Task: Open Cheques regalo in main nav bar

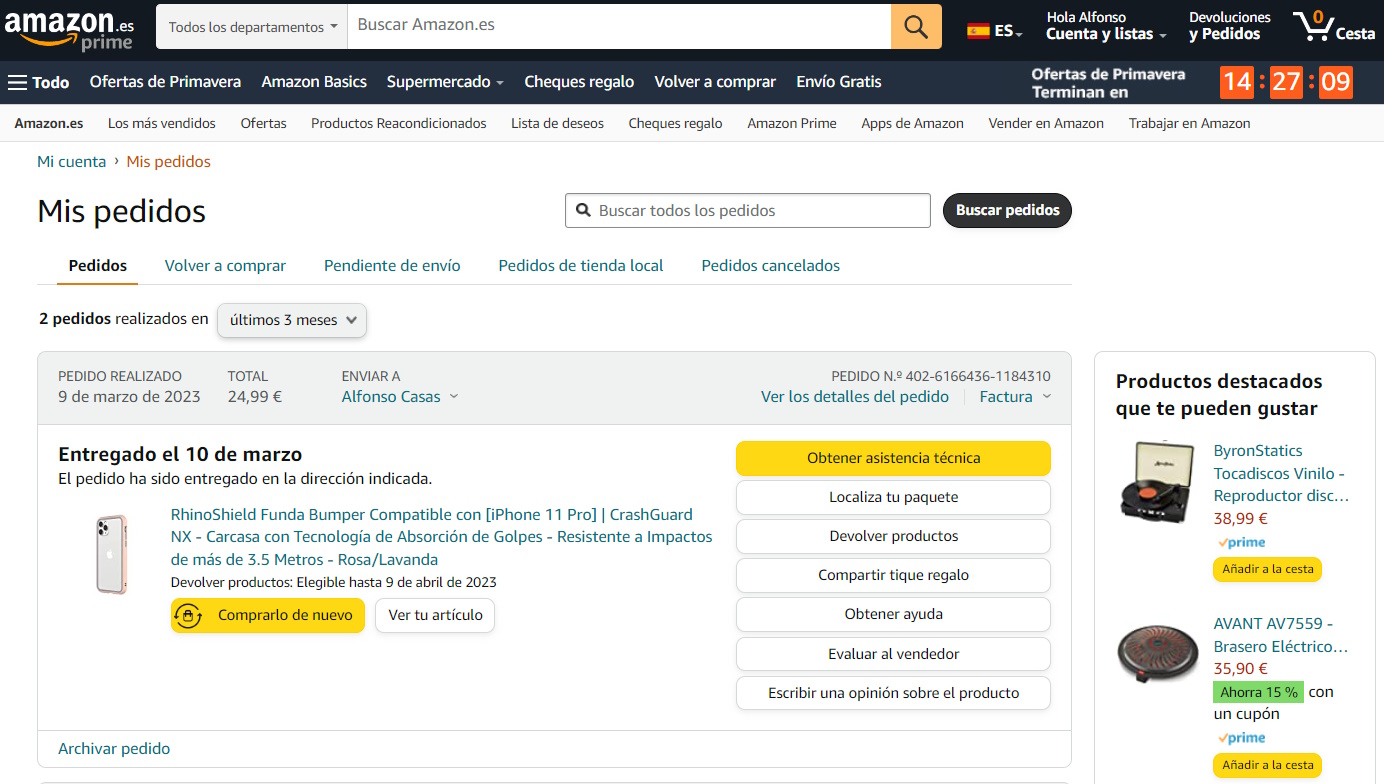Action: [579, 82]
